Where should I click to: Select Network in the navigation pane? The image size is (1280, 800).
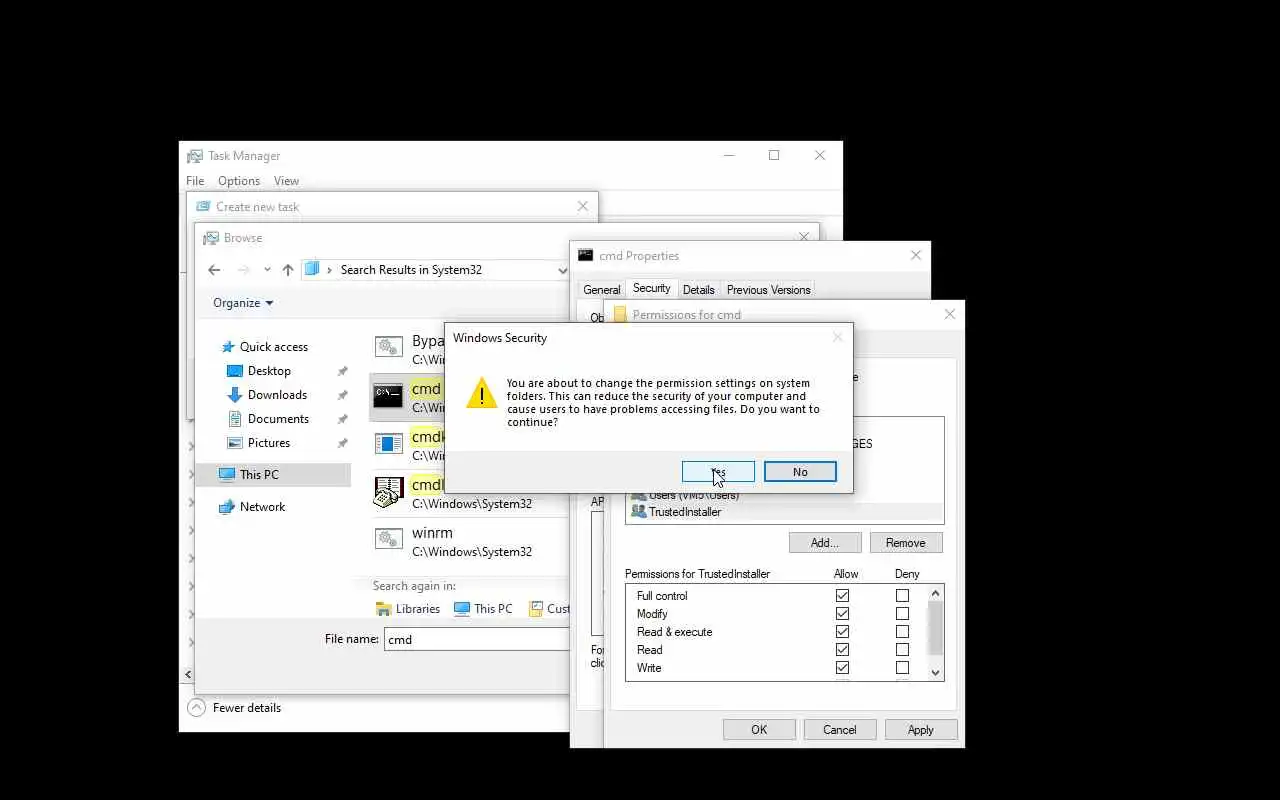click(262, 507)
